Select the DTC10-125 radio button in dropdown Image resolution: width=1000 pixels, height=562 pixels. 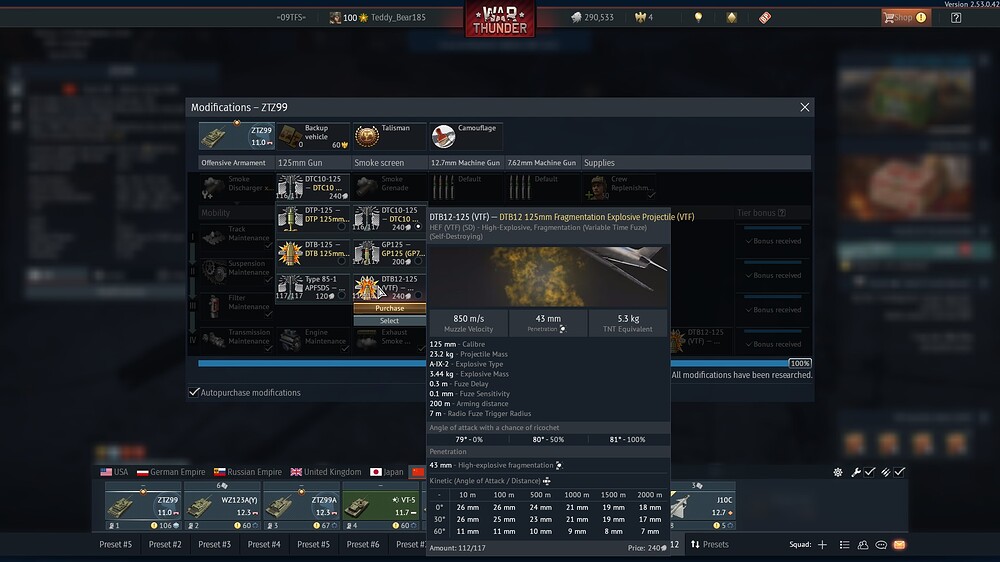pos(419,227)
